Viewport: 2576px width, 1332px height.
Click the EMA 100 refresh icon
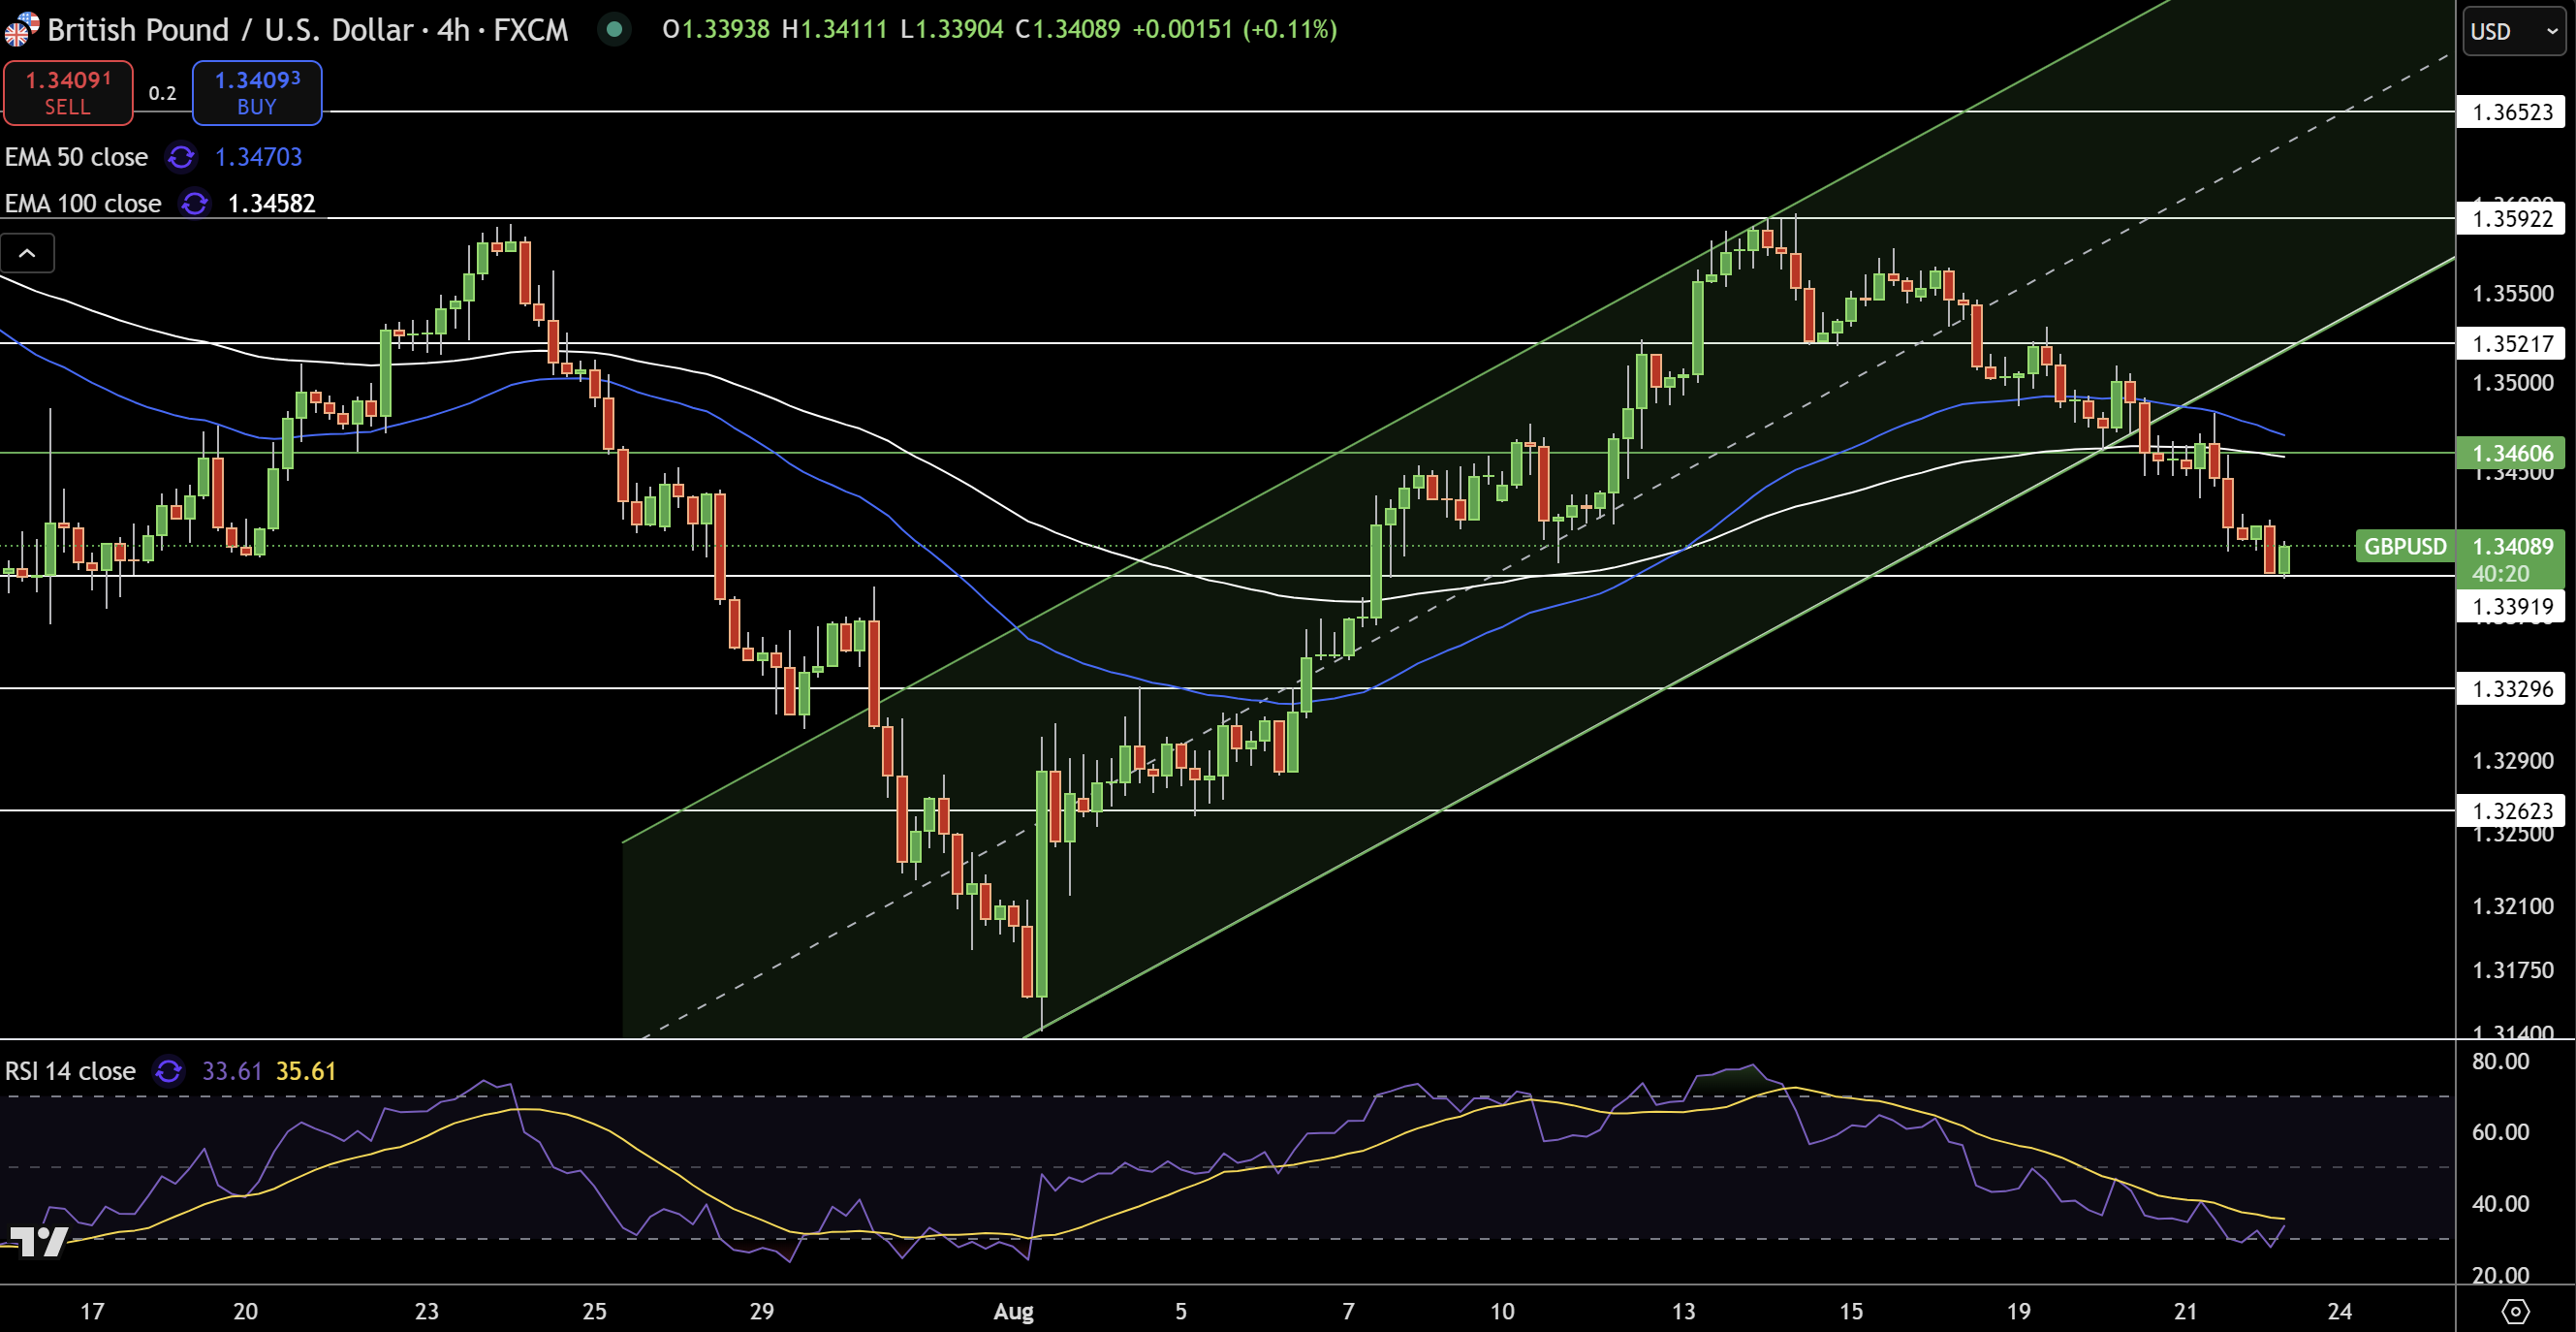(194, 203)
